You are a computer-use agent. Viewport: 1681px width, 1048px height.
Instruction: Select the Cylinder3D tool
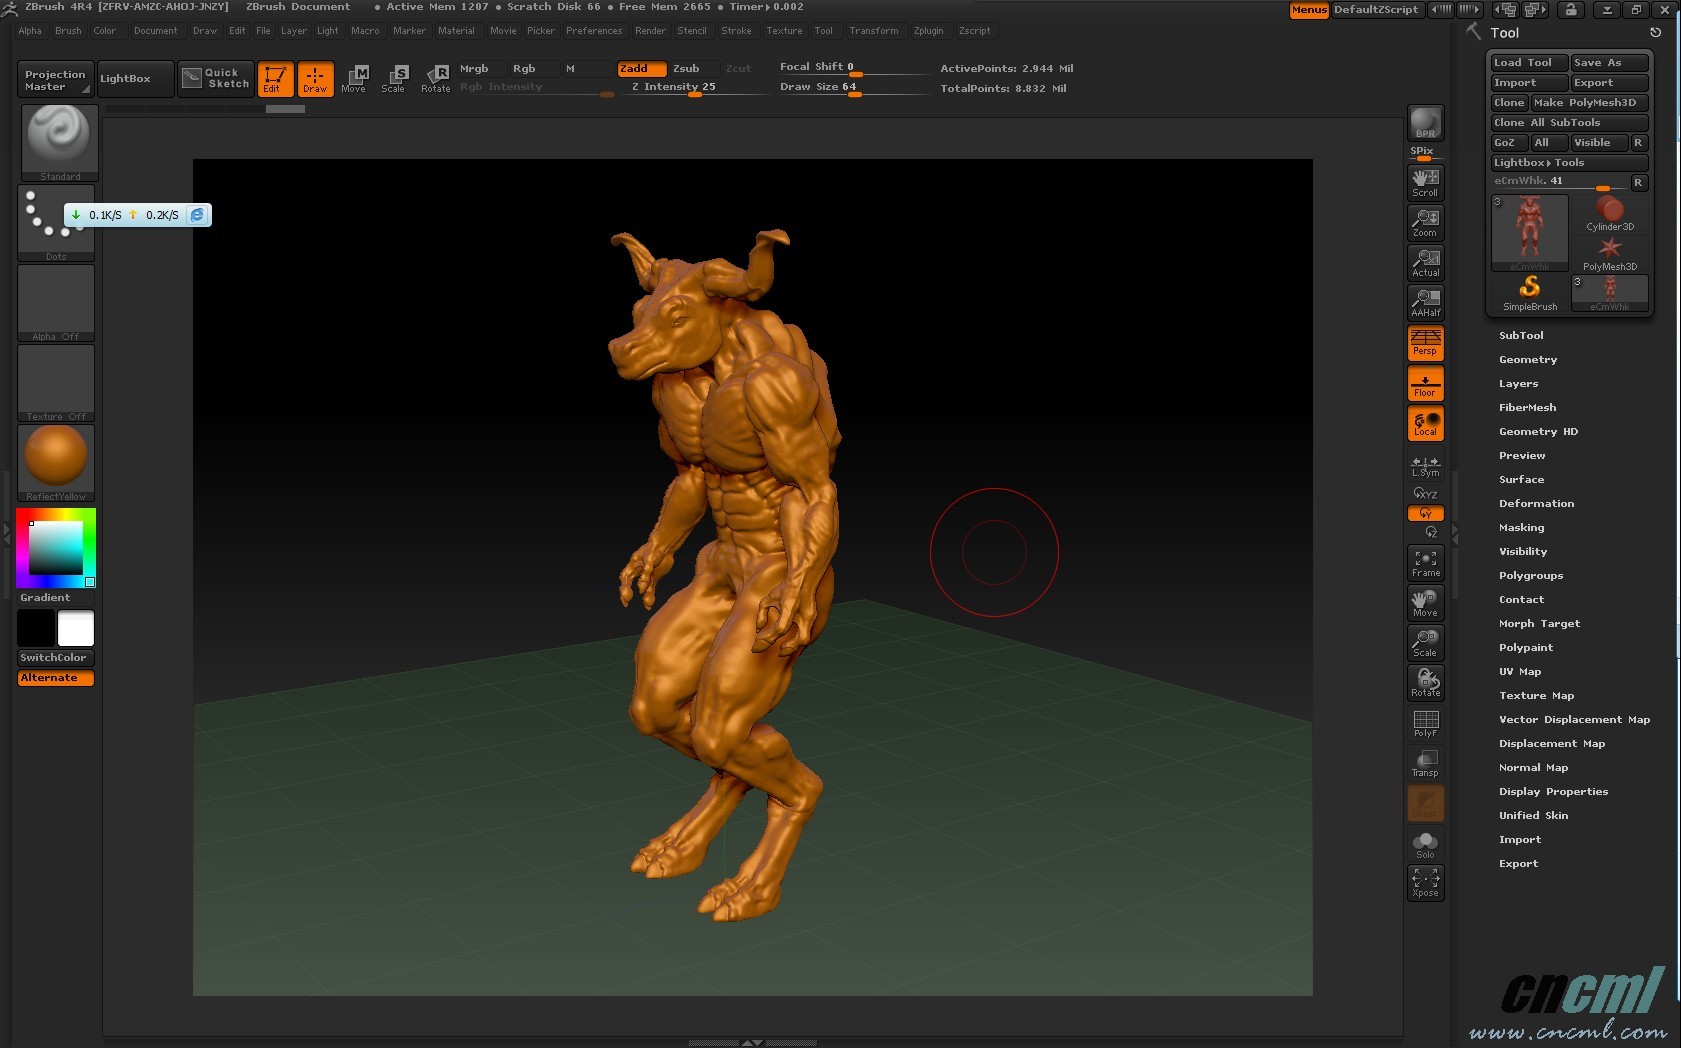pos(1610,214)
